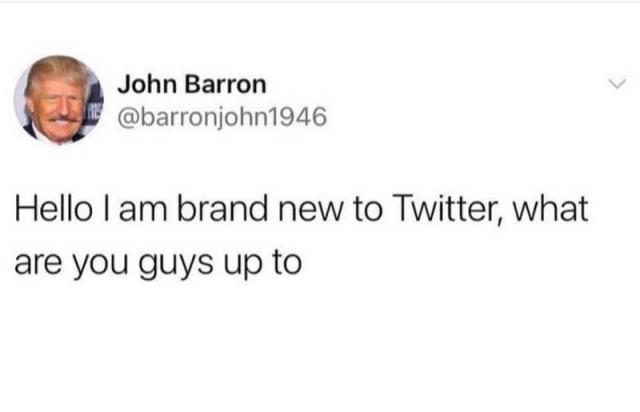The image size is (640, 412).
Task: Click the tweet line "are you guys up to"
Action: [x=158, y=263]
